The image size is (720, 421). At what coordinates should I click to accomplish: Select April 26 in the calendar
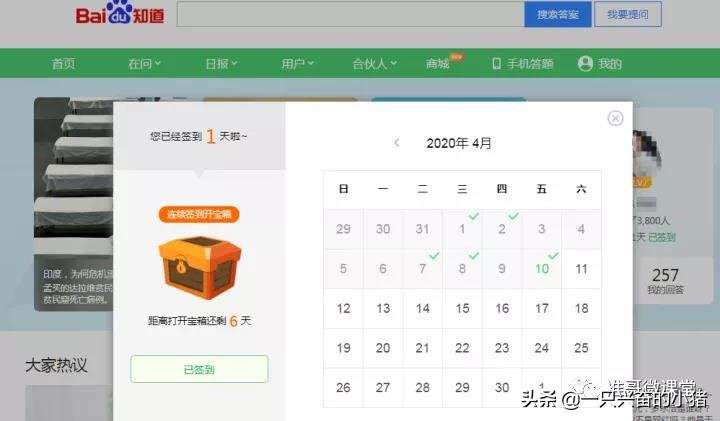click(343, 387)
